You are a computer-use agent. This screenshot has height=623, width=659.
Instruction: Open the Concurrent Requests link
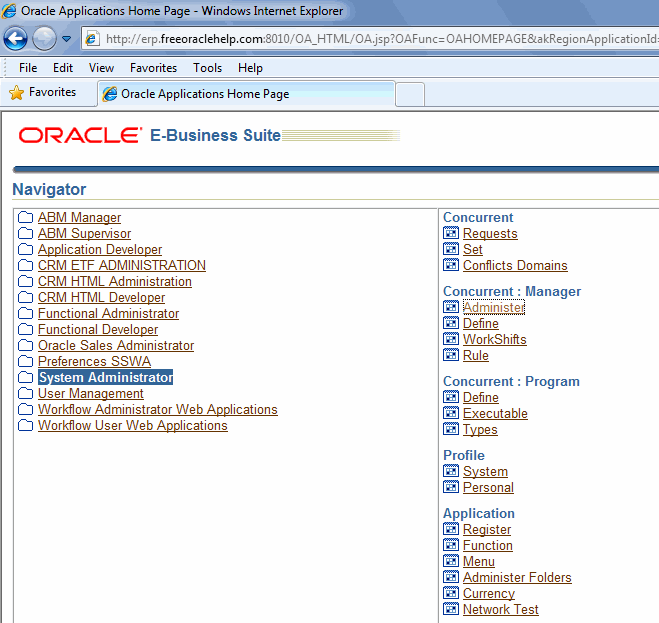click(490, 233)
